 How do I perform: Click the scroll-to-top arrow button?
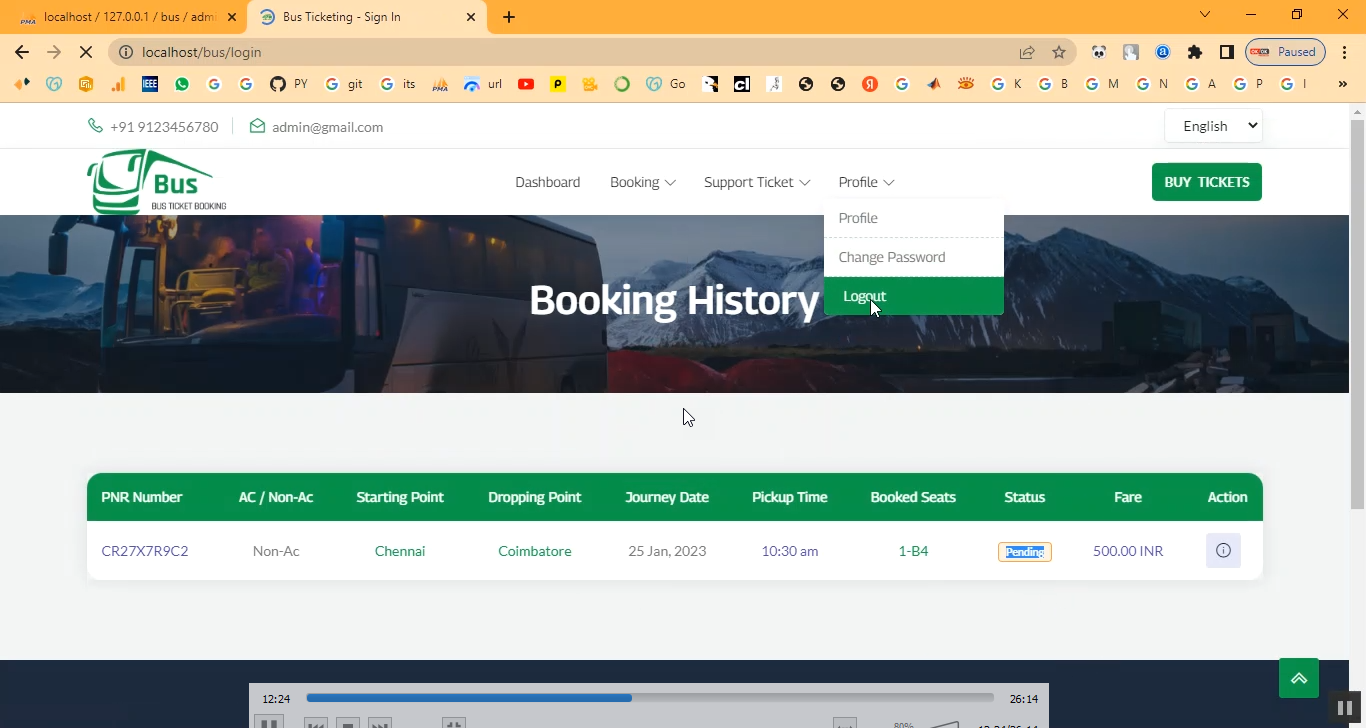(1298, 678)
